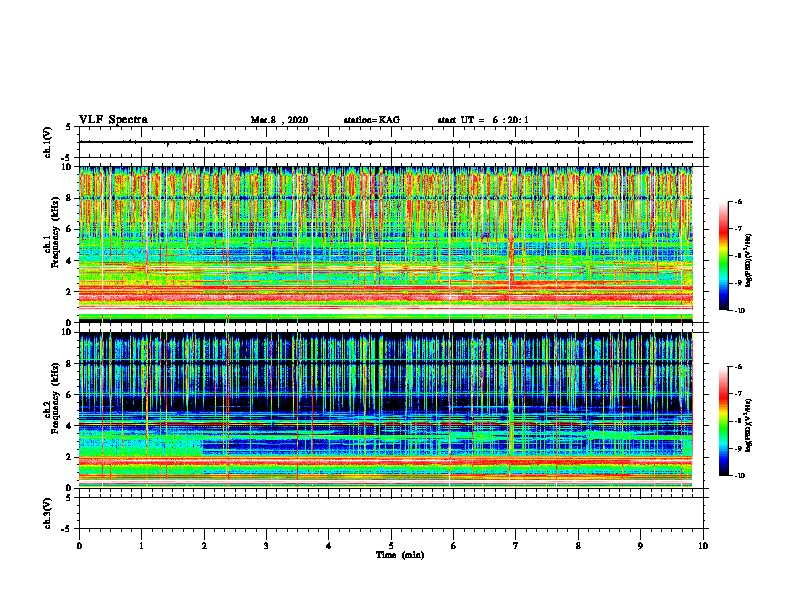Click the ch.1 frequency spectrogram plot
The height and width of the screenshot is (612, 792).
[391, 244]
